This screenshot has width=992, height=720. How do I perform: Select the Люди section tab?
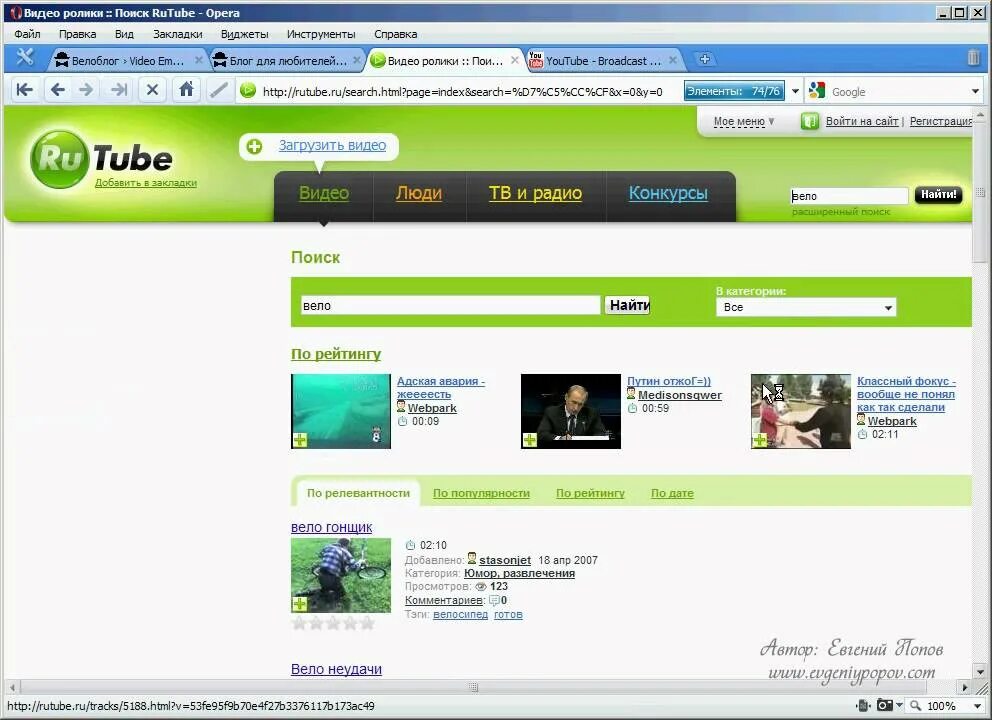point(419,193)
